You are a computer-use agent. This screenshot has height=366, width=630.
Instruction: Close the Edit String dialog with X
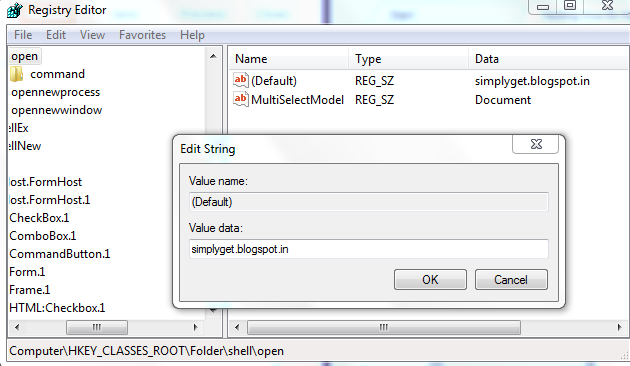pyautogui.click(x=536, y=144)
